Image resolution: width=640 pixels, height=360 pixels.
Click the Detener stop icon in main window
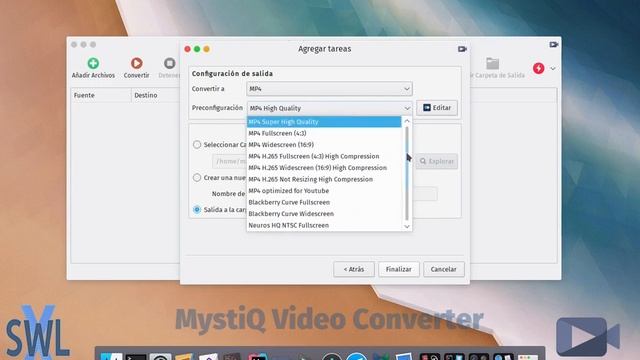point(169,63)
